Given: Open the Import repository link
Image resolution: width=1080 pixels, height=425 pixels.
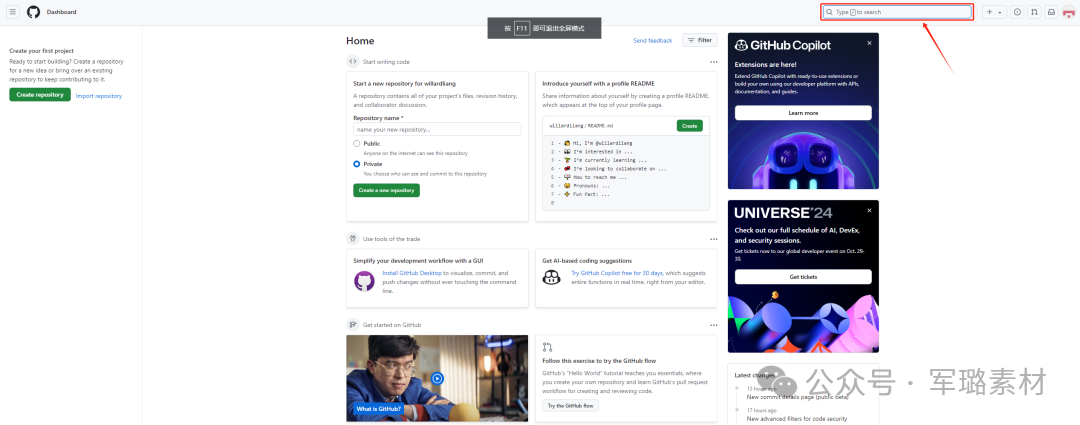Looking at the screenshot, I should pyautogui.click(x=98, y=96).
